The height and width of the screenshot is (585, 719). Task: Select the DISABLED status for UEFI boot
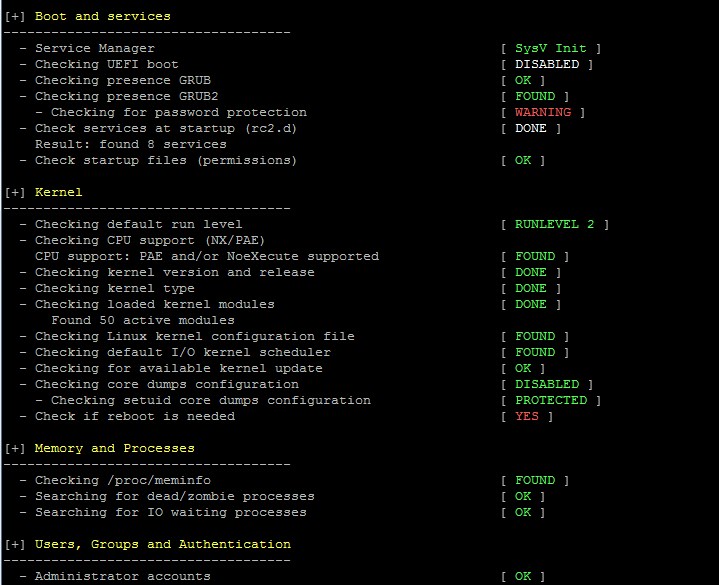546,64
